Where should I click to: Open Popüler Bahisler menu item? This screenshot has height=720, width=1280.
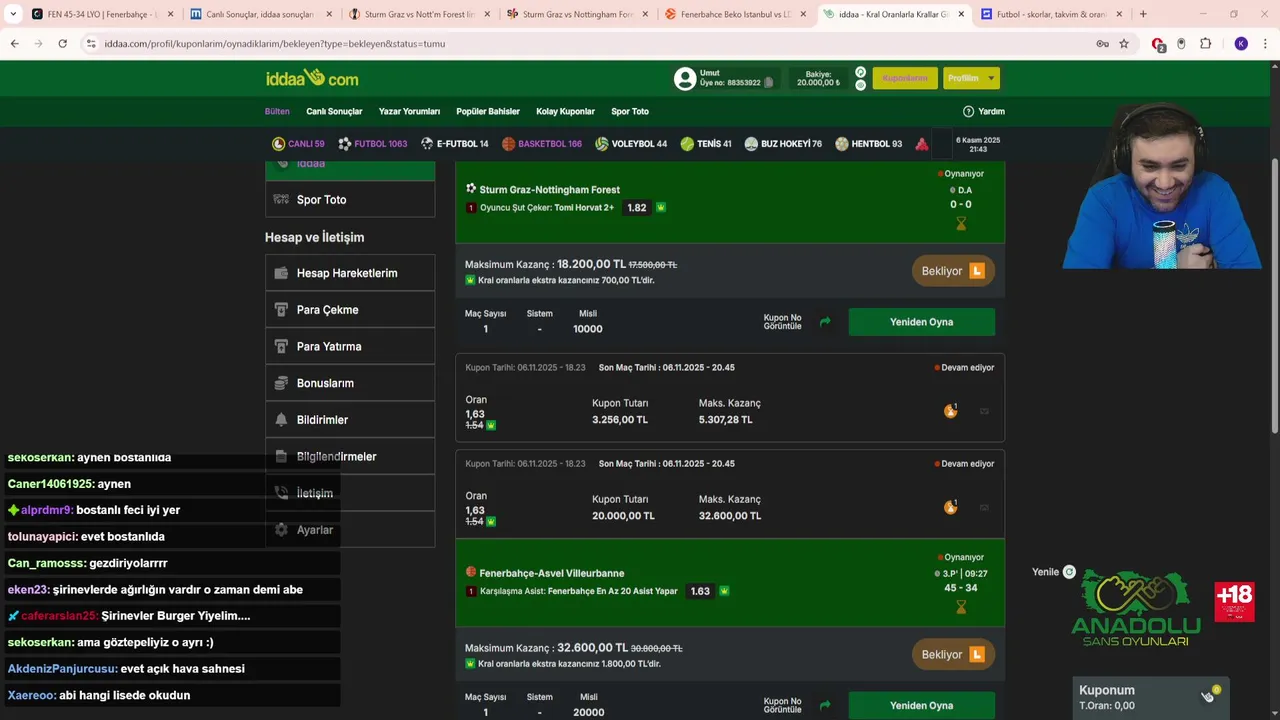point(488,111)
